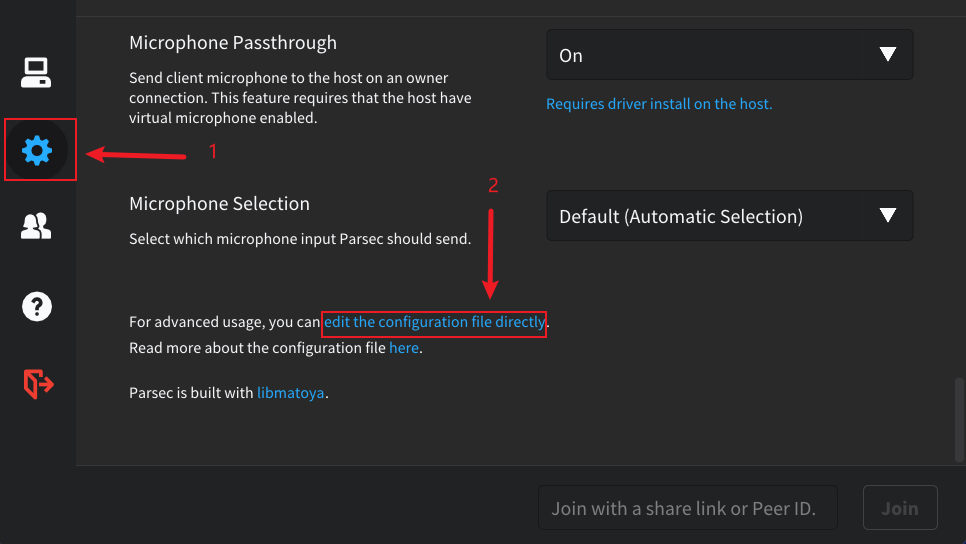Select the "Default (Automatic Selection)" text
This screenshot has height=544, width=966.
[681, 216]
